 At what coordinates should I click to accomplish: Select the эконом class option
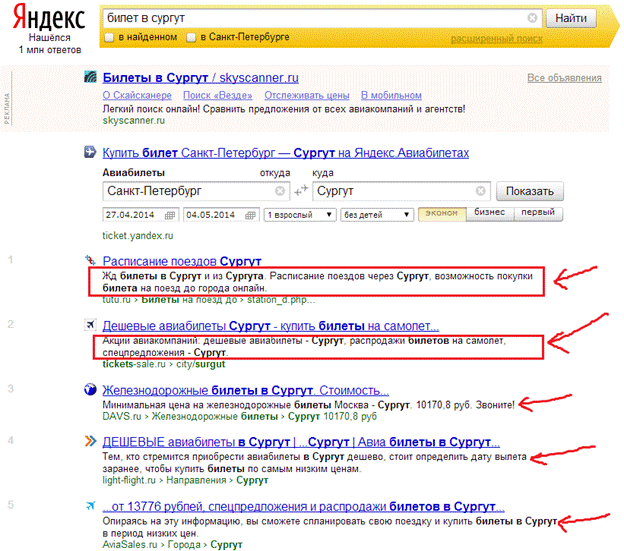(442, 213)
